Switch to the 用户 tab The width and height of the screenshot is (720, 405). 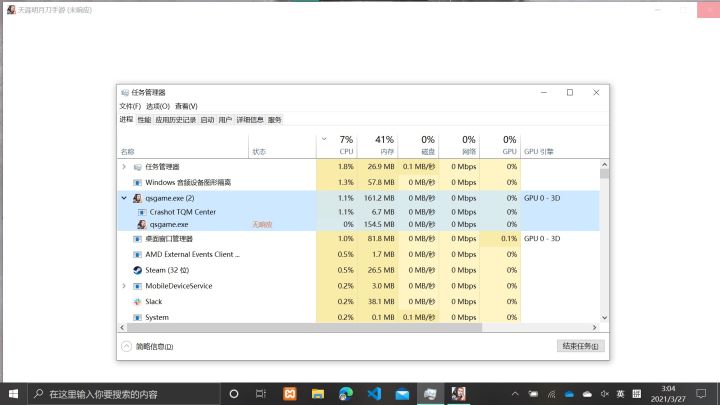[225, 120]
